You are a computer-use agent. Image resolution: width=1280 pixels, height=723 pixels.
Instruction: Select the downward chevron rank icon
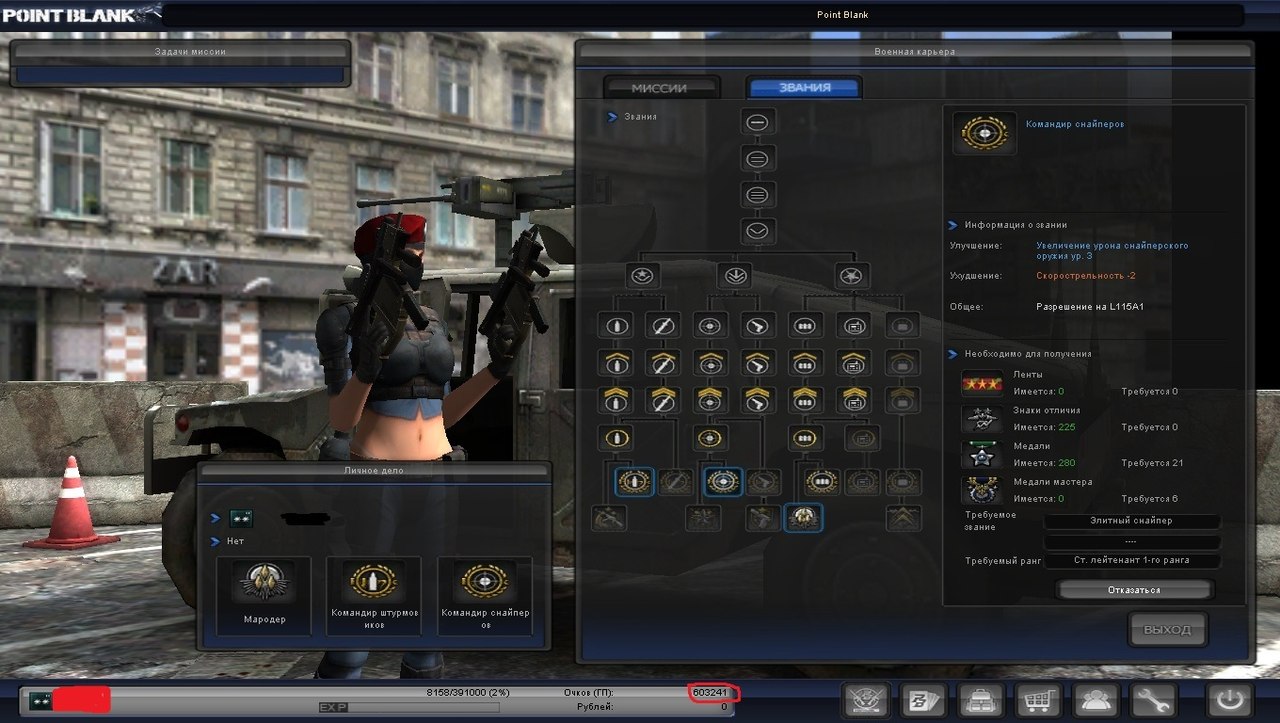[758, 231]
